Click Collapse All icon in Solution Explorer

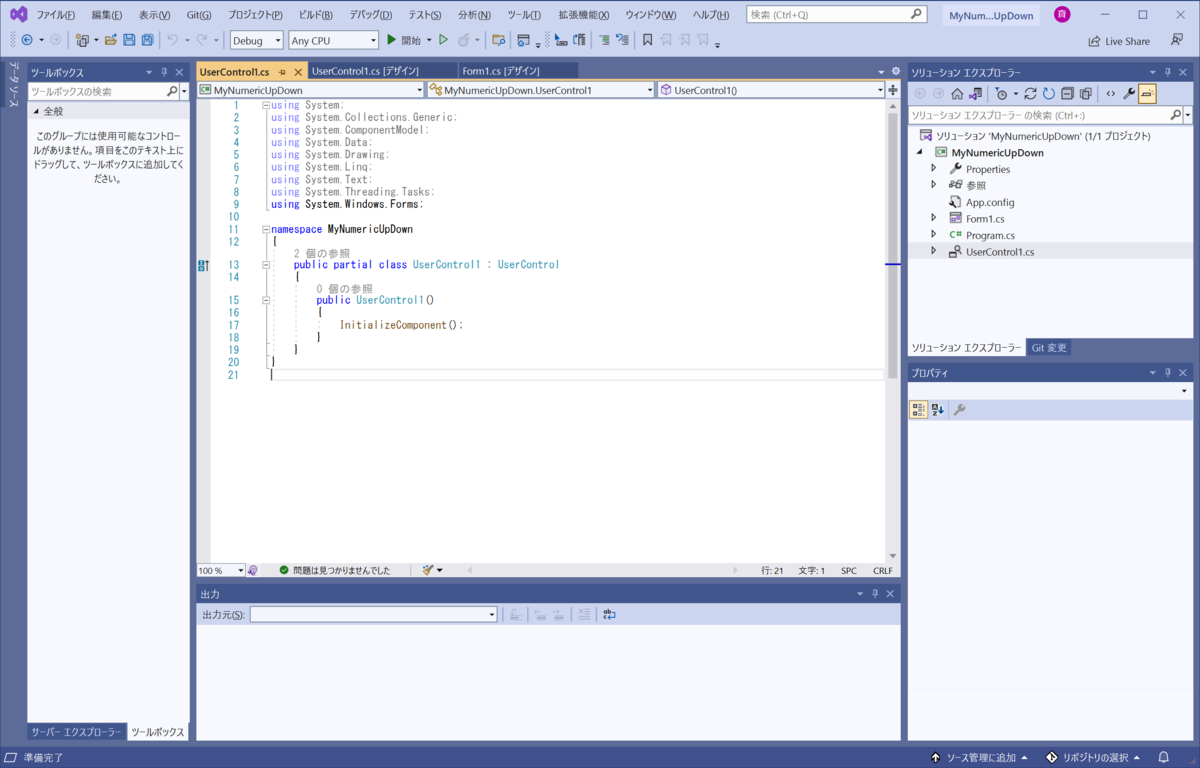tap(1067, 93)
